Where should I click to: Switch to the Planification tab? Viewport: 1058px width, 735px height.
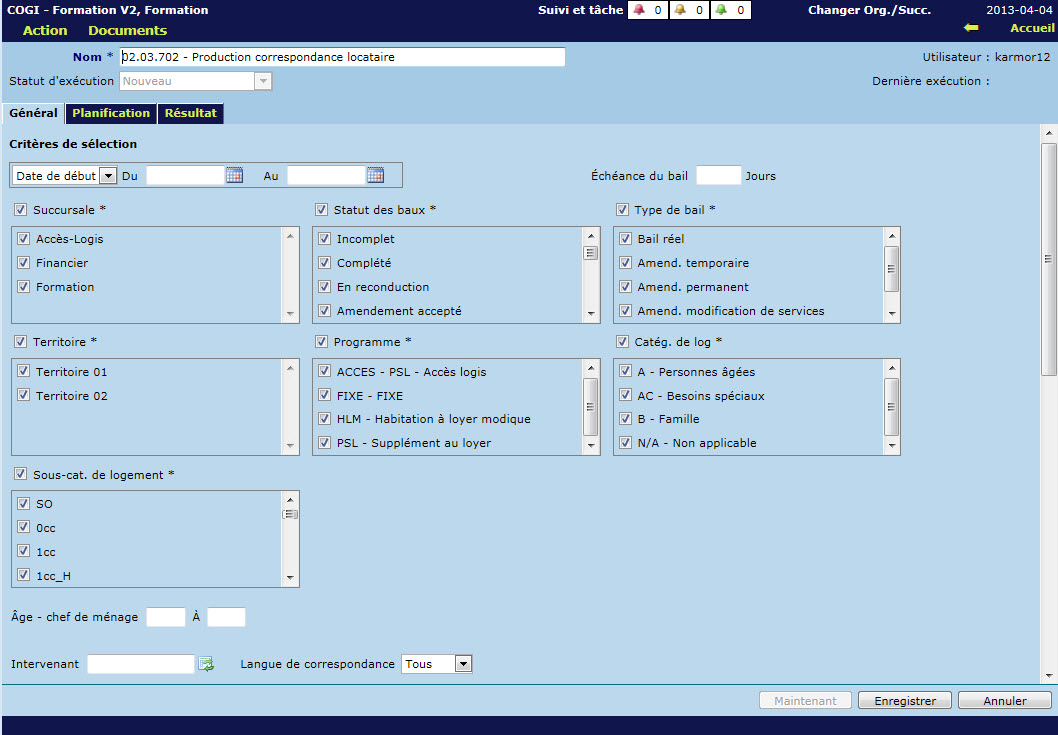(111, 114)
